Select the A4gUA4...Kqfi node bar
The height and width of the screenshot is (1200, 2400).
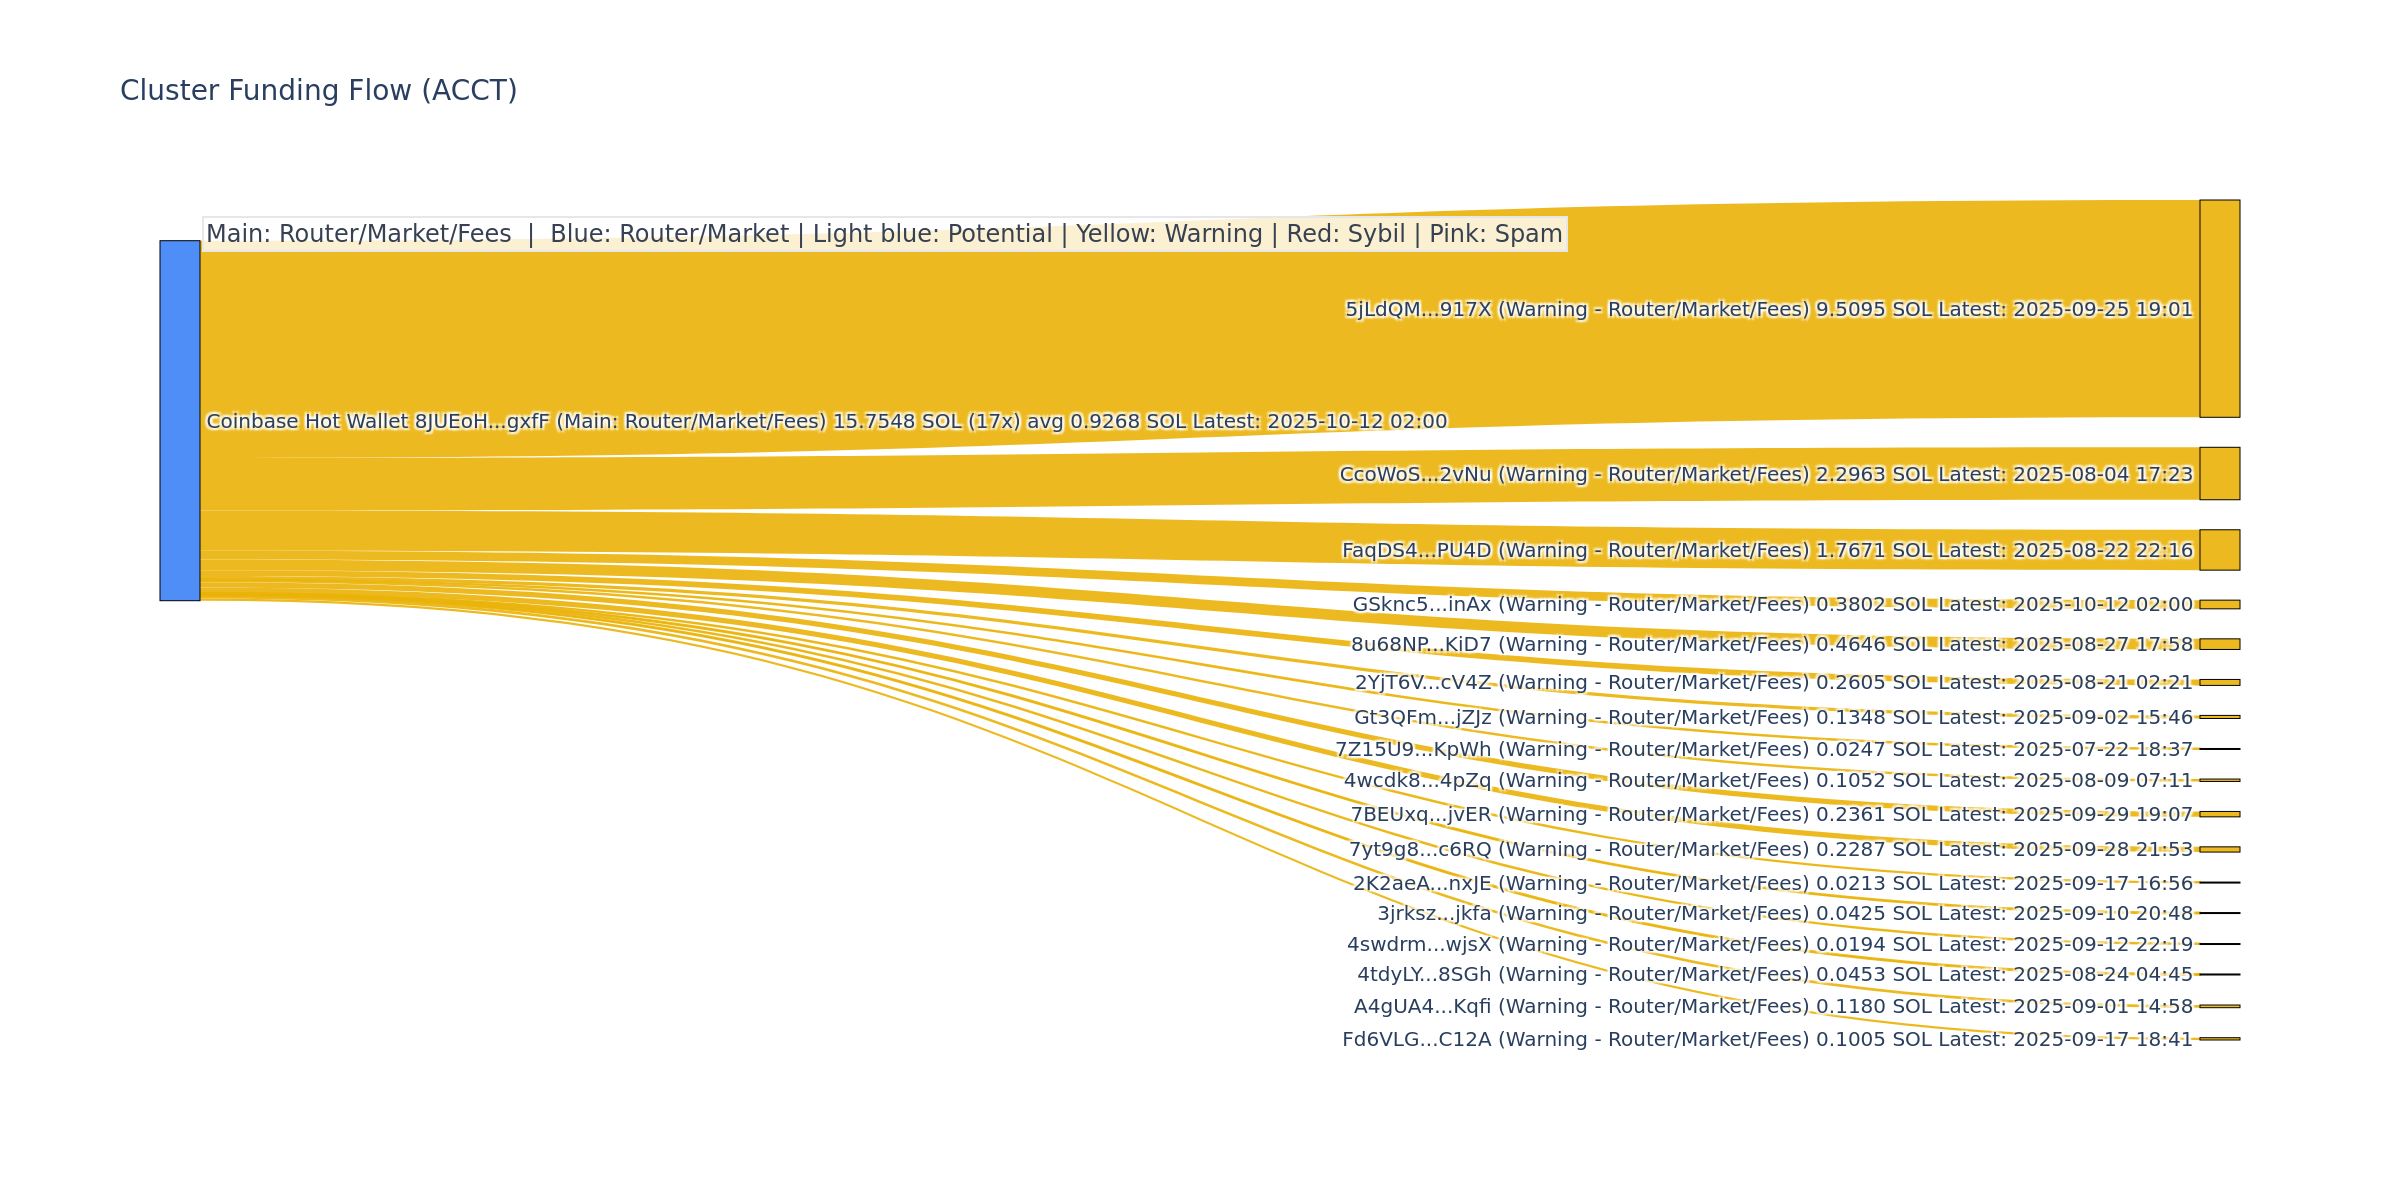pyautogui.click(x=2219, y=1006)
